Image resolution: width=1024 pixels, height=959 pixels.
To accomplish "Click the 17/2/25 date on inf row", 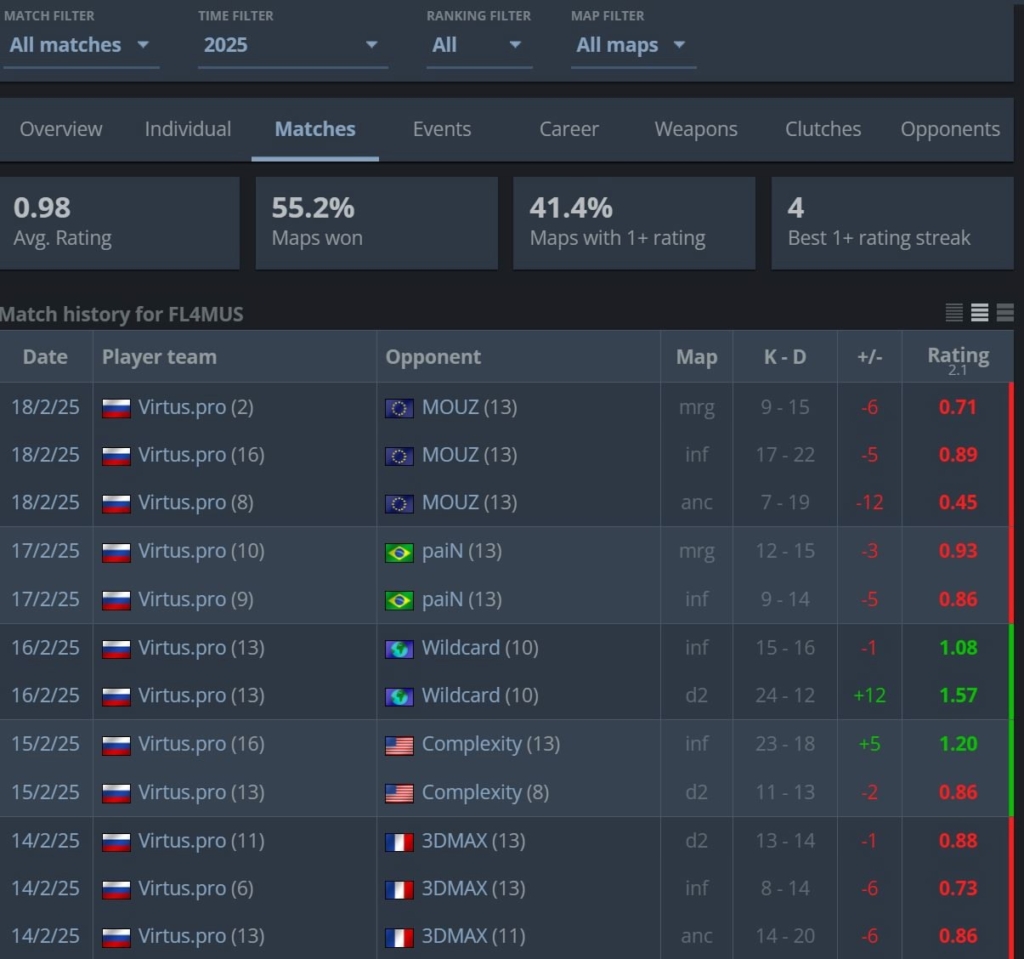I will tap(45, 599).
